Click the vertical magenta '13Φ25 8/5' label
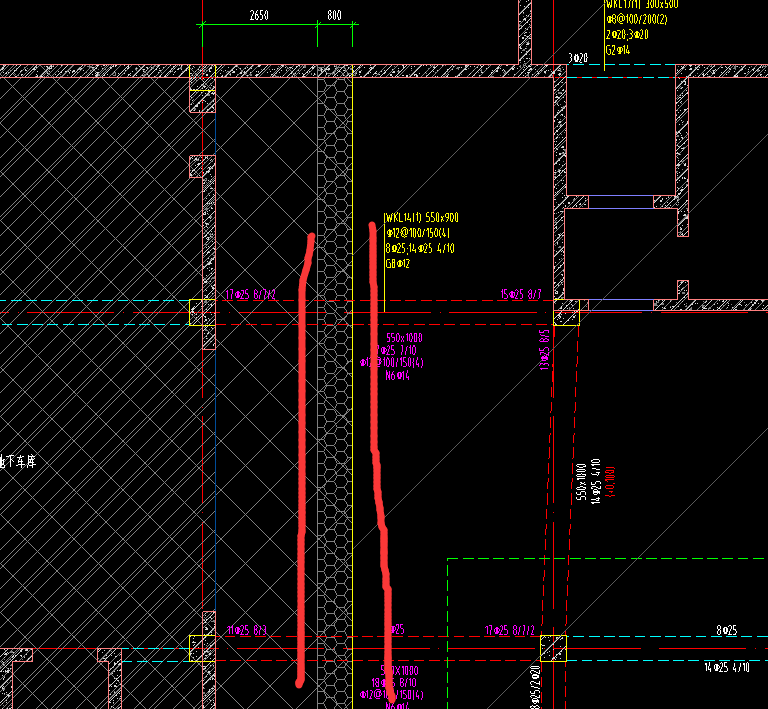 (x=545, y=350)
